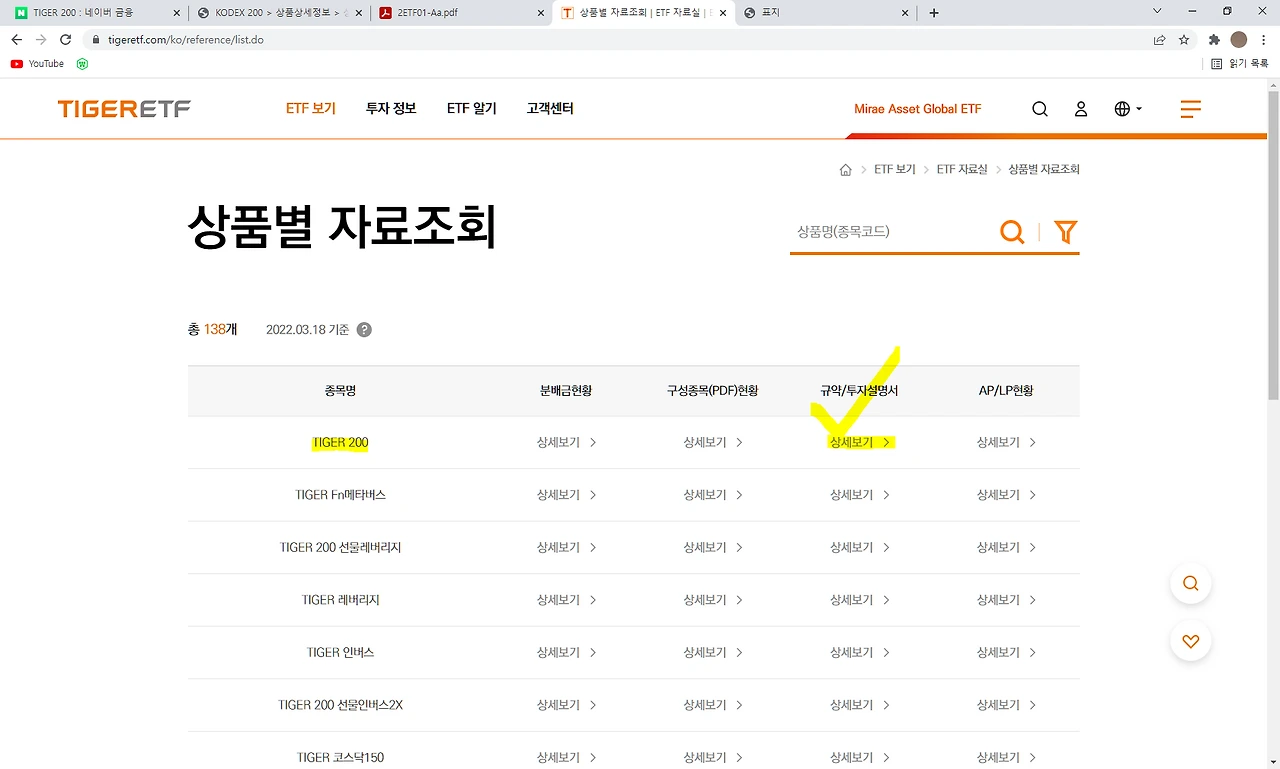Click the tab search chevron

pos(1157,12)
